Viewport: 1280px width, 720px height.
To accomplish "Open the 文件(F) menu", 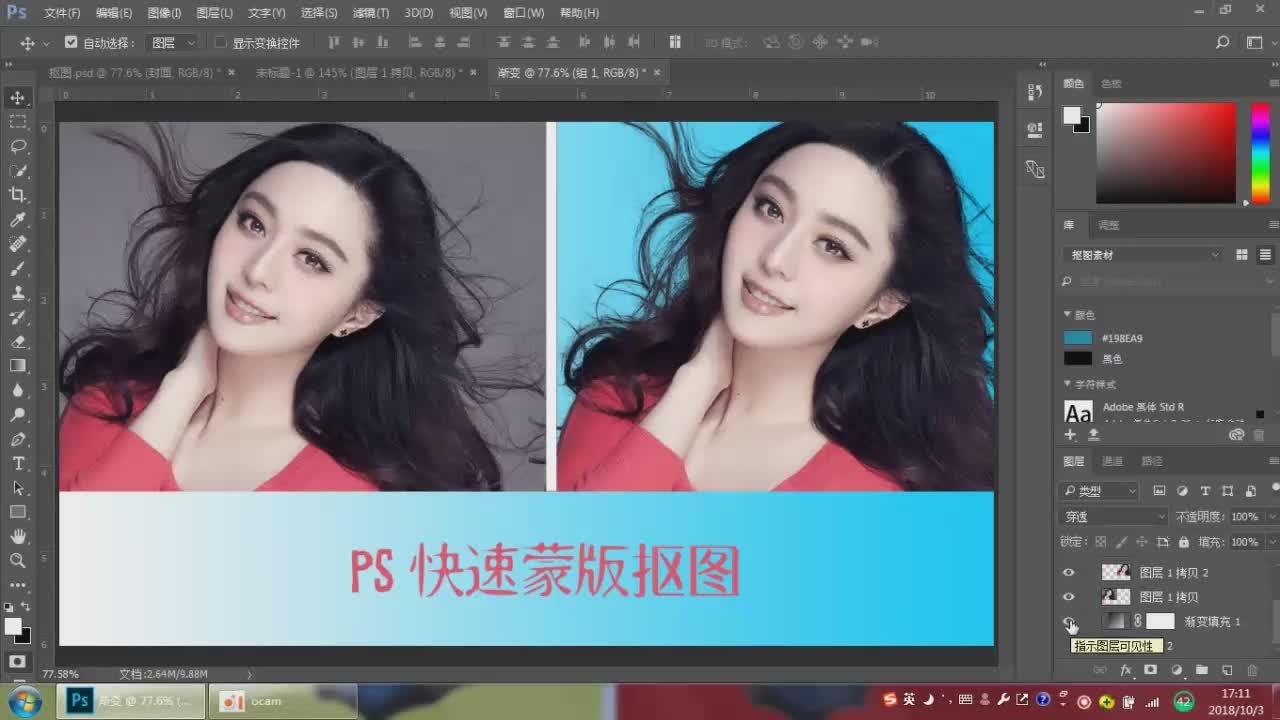I will pos(62,13).
